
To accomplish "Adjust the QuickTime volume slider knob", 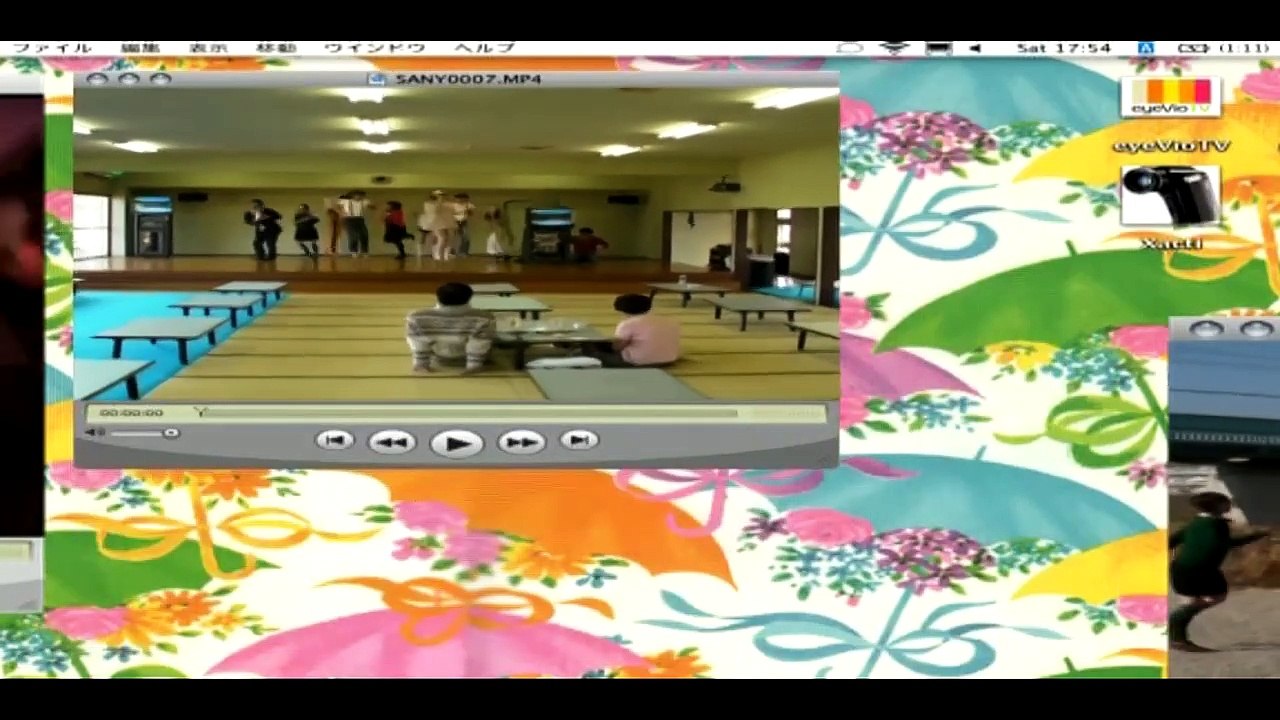I will coord(171,433).
